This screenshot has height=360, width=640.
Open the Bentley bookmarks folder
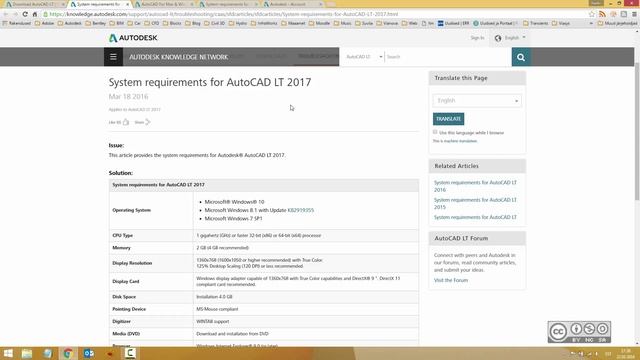96,23
